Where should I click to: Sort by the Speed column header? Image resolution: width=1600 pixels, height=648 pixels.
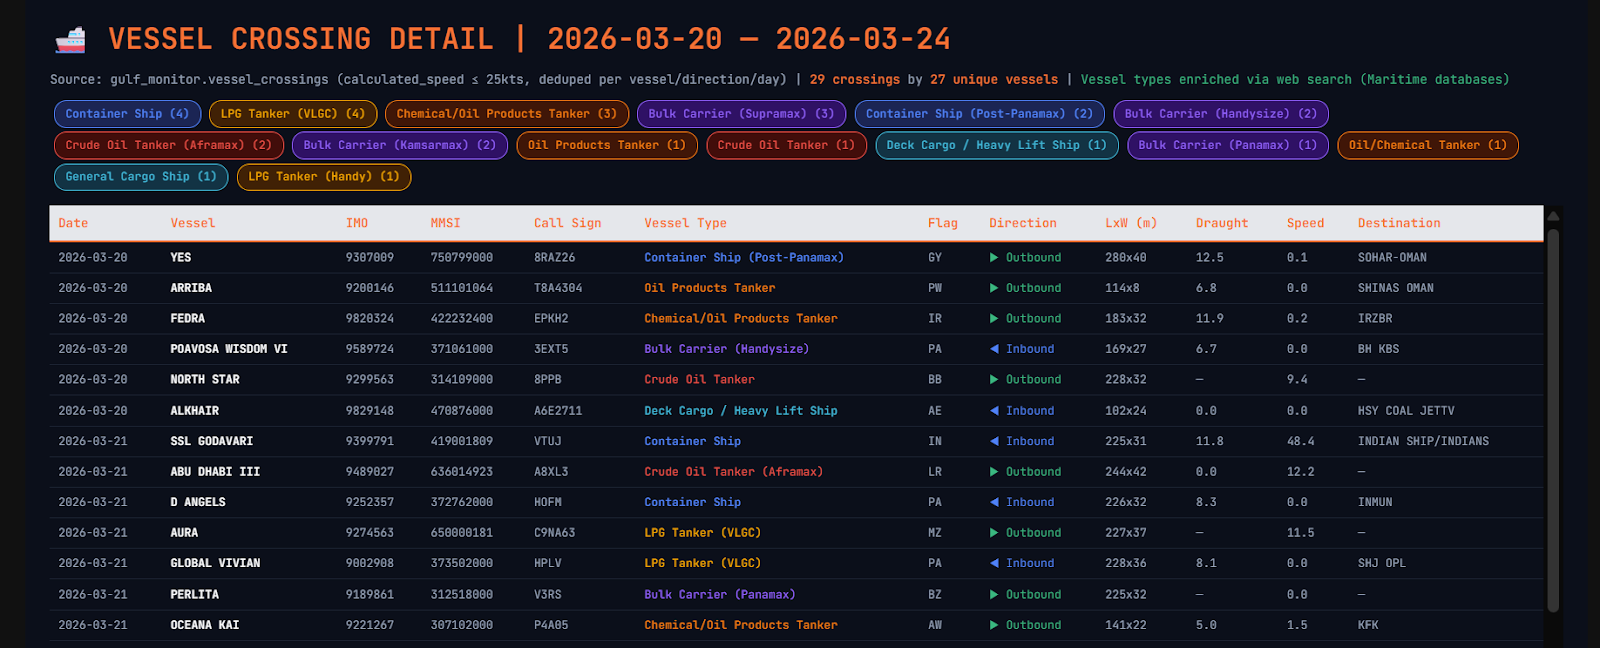(x=1305, y=223)
